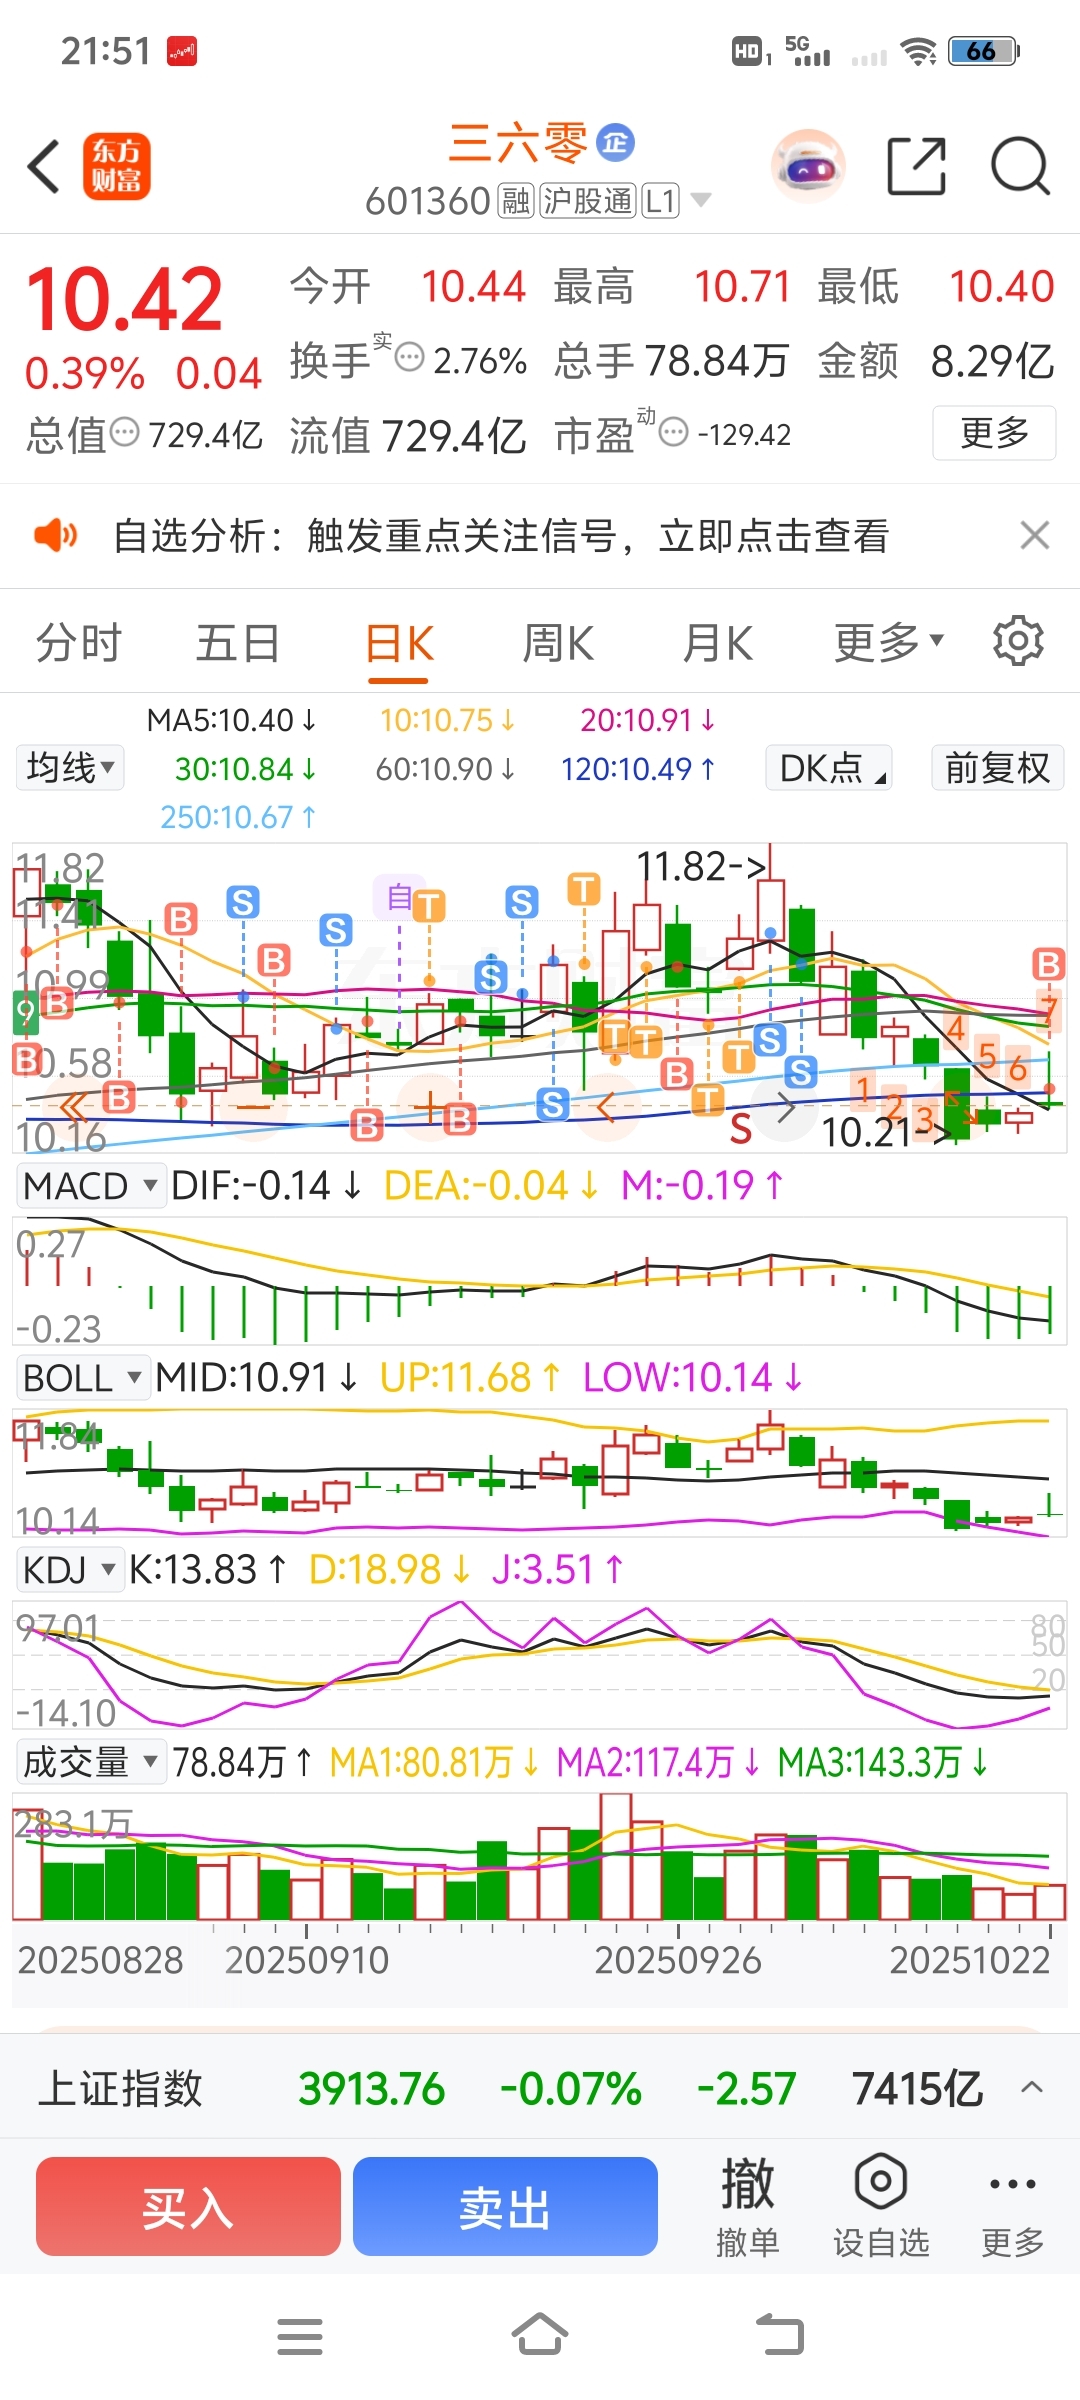Tap info icon next to 市盈
The height and width of the screenshot is (2400, 1080).
pos(675,432)
